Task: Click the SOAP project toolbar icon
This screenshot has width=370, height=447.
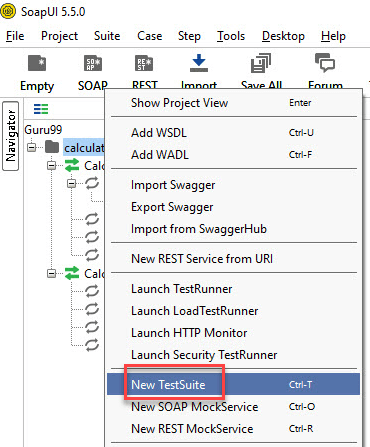Action: 93,63
